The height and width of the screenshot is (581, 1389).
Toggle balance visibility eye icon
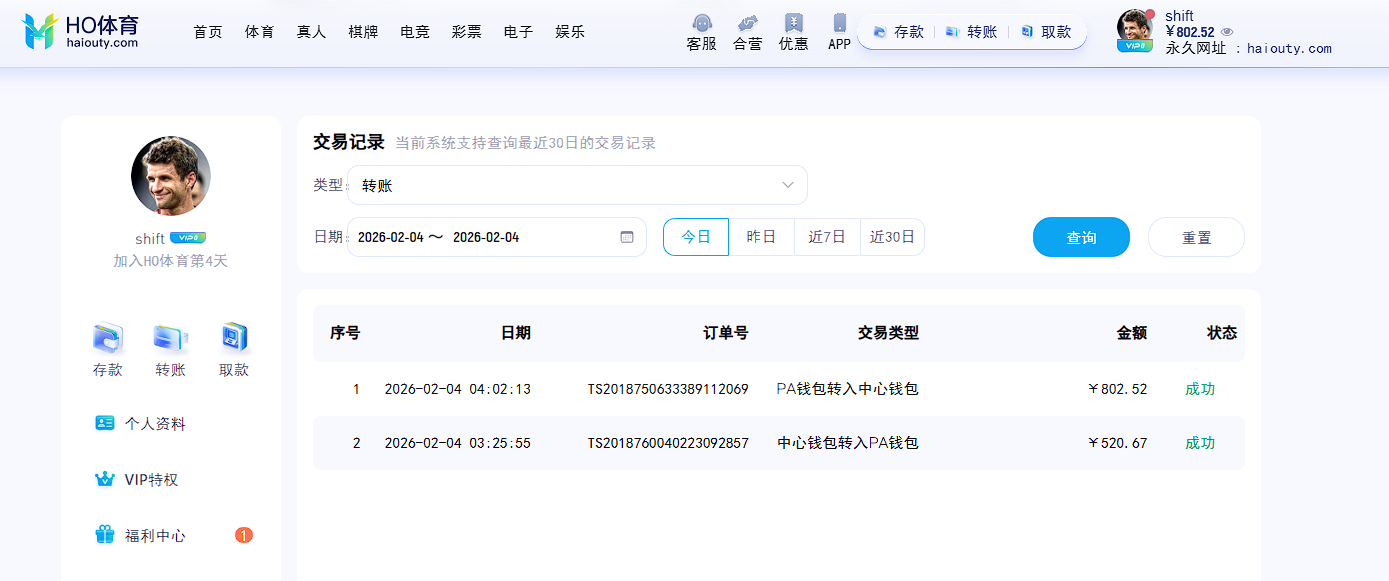pos(1227,32)
